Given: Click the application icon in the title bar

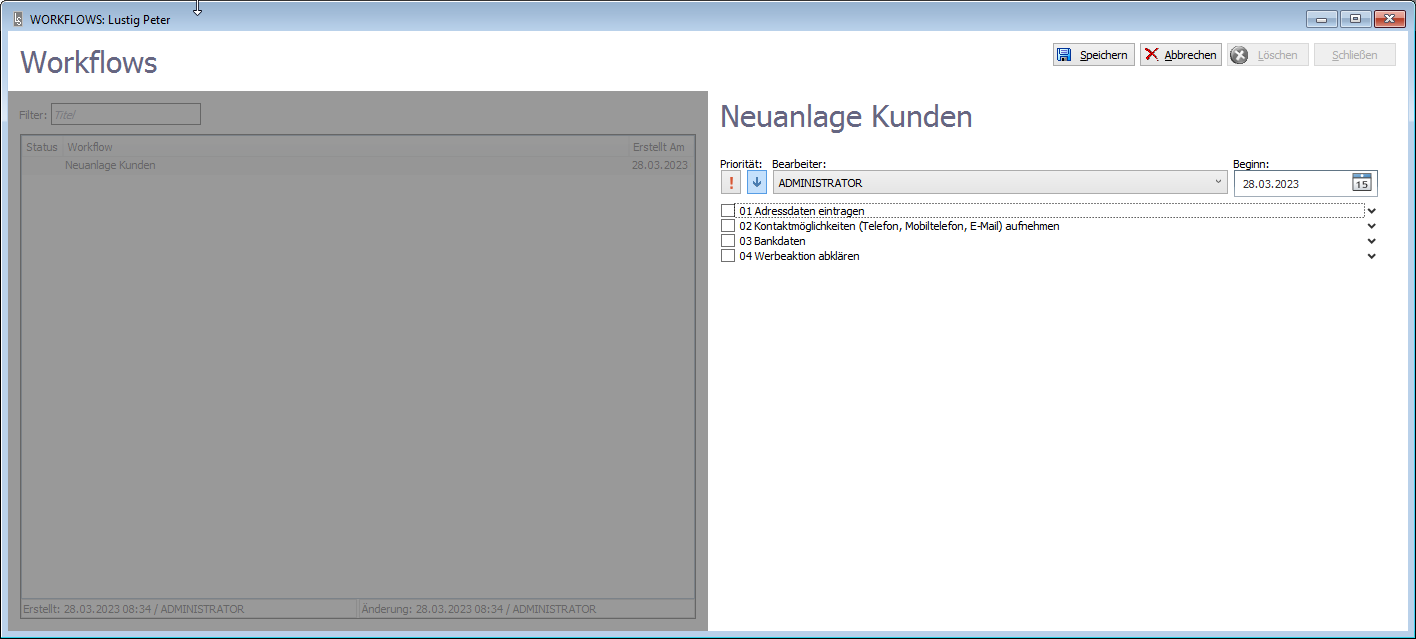Looking at the screenshot, I should pos(18,19).
